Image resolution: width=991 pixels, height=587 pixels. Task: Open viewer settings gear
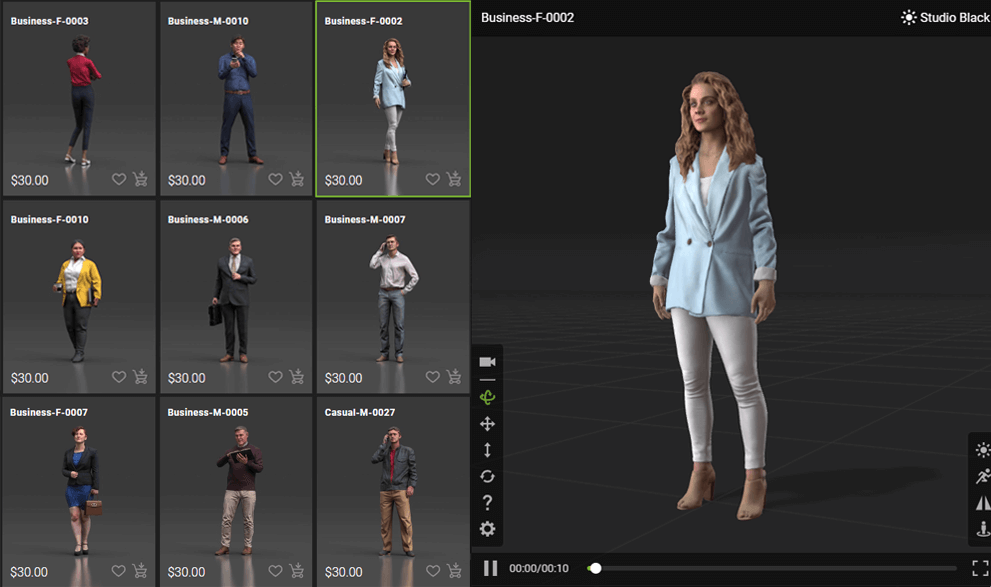(x=487, y=529)
